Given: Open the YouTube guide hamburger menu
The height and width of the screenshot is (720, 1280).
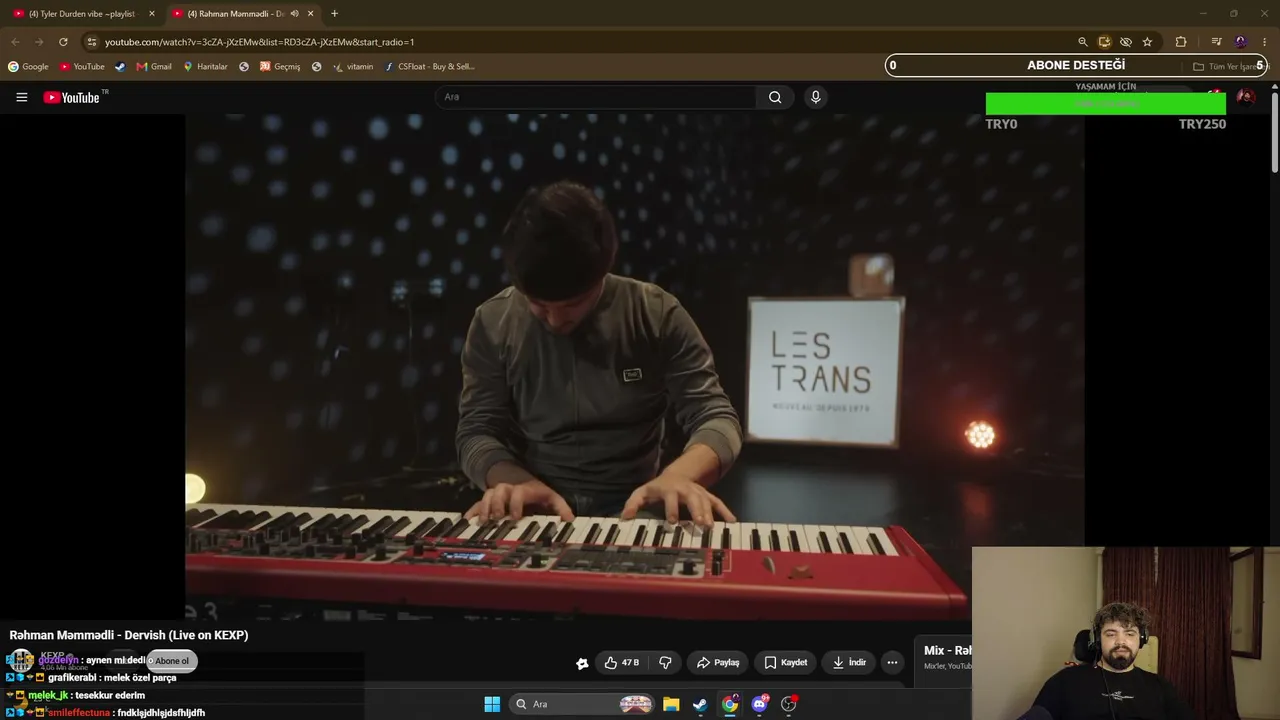Looking at the screenshot, I should click(x=21, y=97).
